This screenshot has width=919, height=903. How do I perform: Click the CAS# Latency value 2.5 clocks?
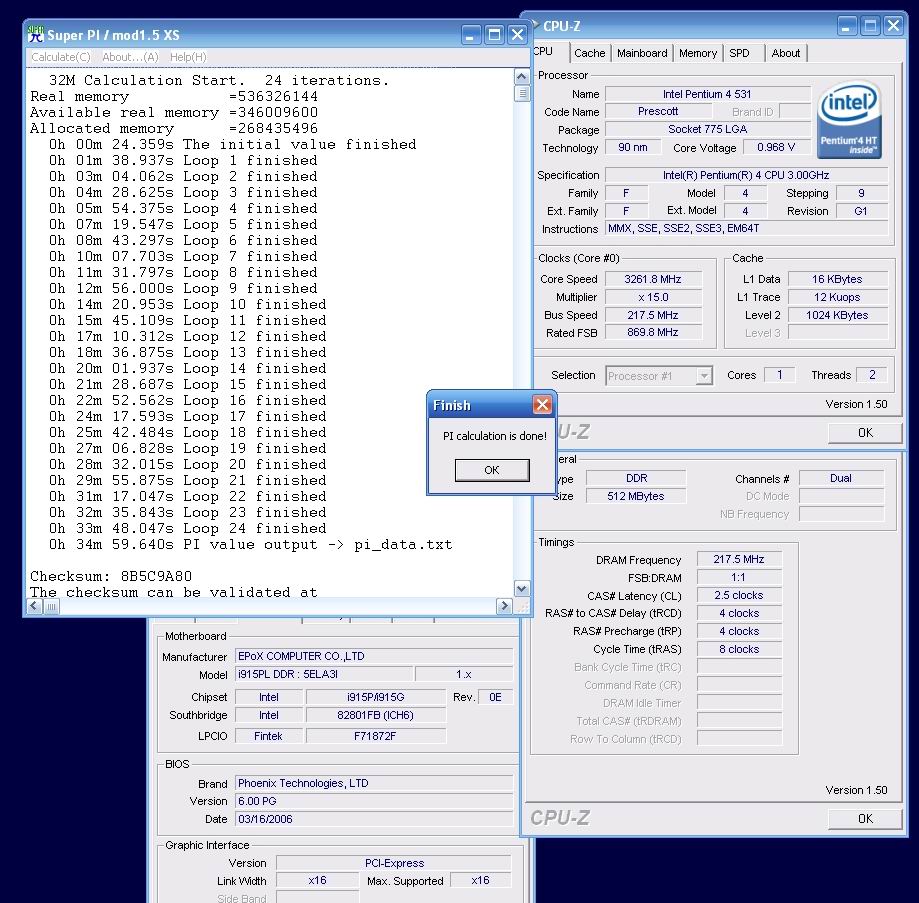(739, 595)
